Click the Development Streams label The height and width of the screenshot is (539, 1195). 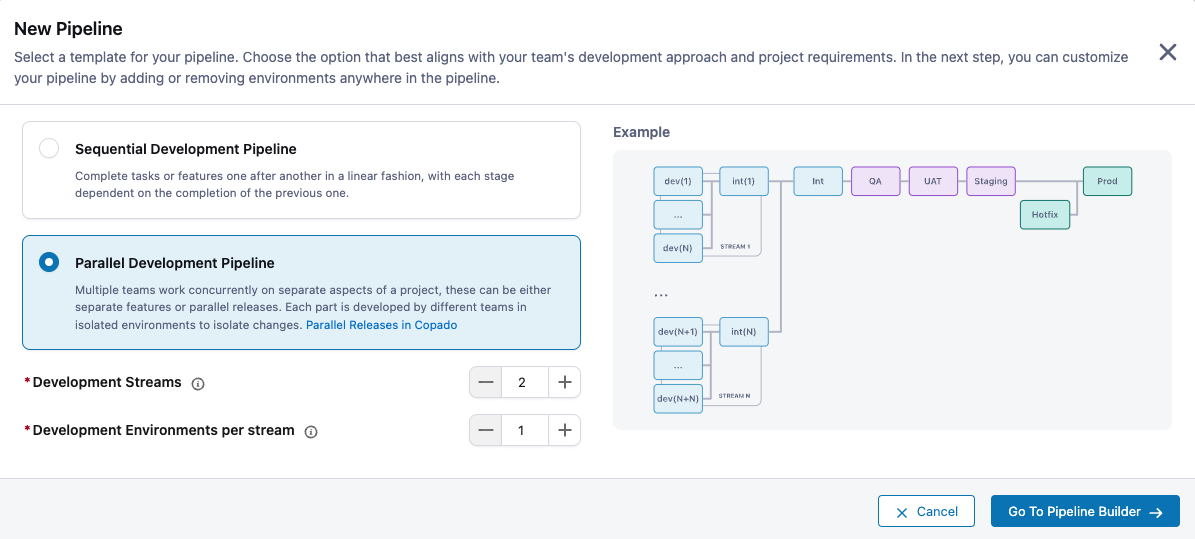click(107, 383)
